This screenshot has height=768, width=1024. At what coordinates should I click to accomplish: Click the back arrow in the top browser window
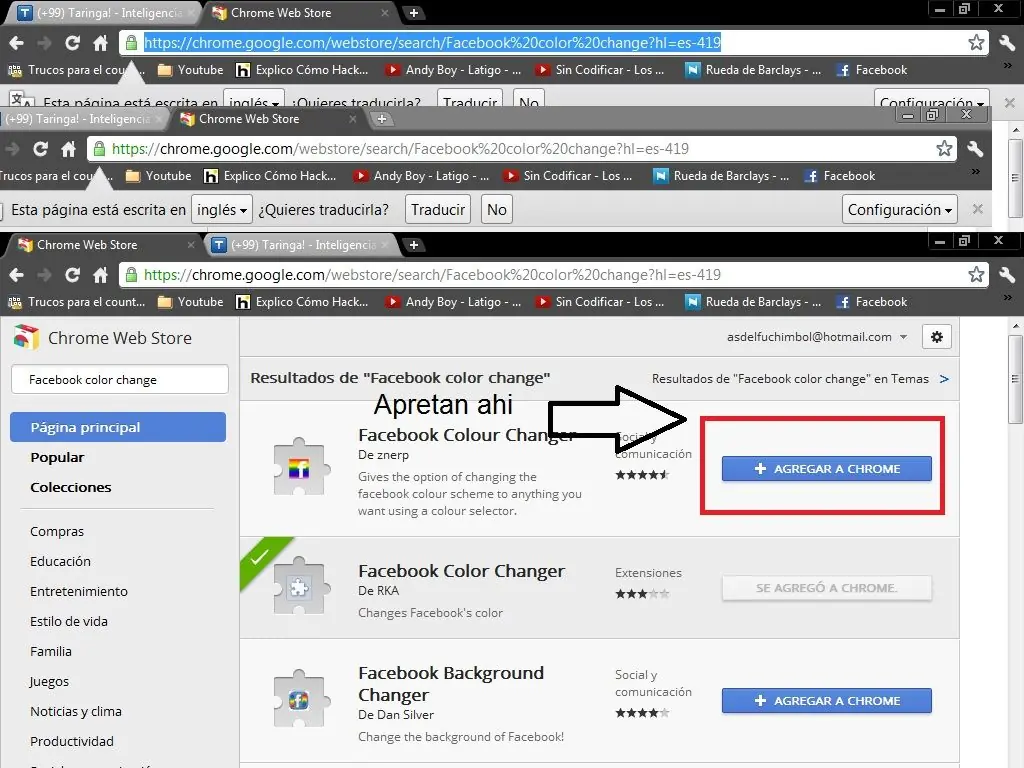tap(16, 43)
